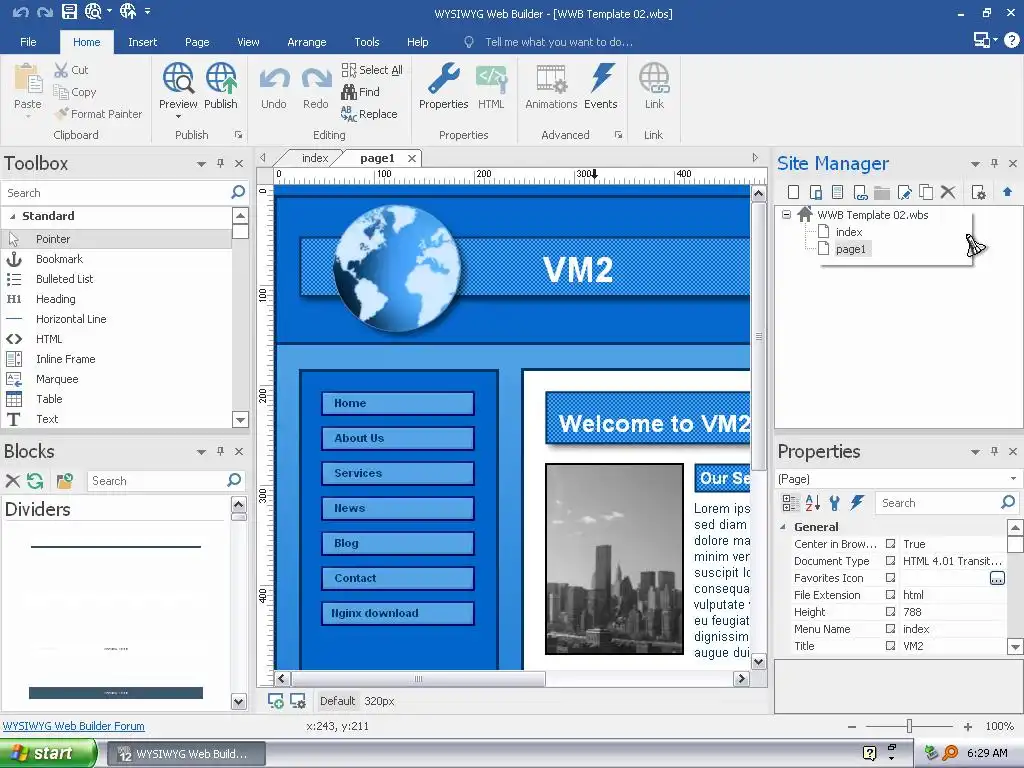1024x768 pixels.
Task: Toggle binding box for File Extension
Action: [x=890, y=594]
